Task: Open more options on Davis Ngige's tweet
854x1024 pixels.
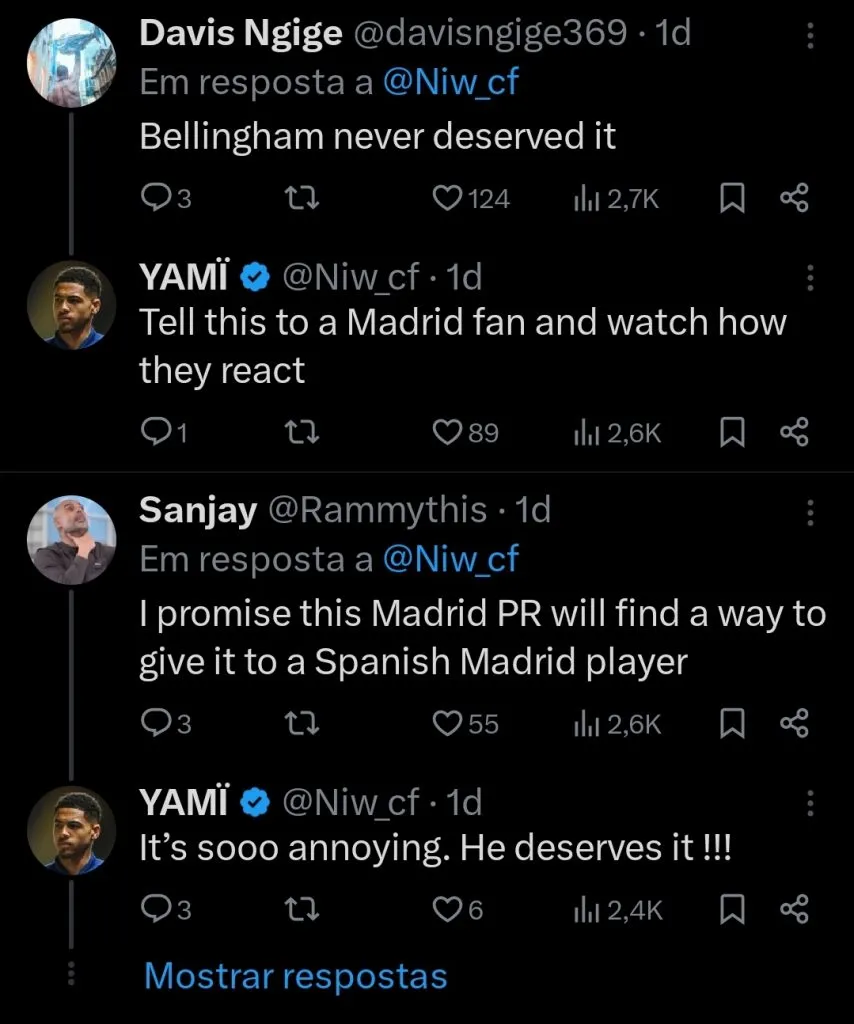Action: [810, 36]
